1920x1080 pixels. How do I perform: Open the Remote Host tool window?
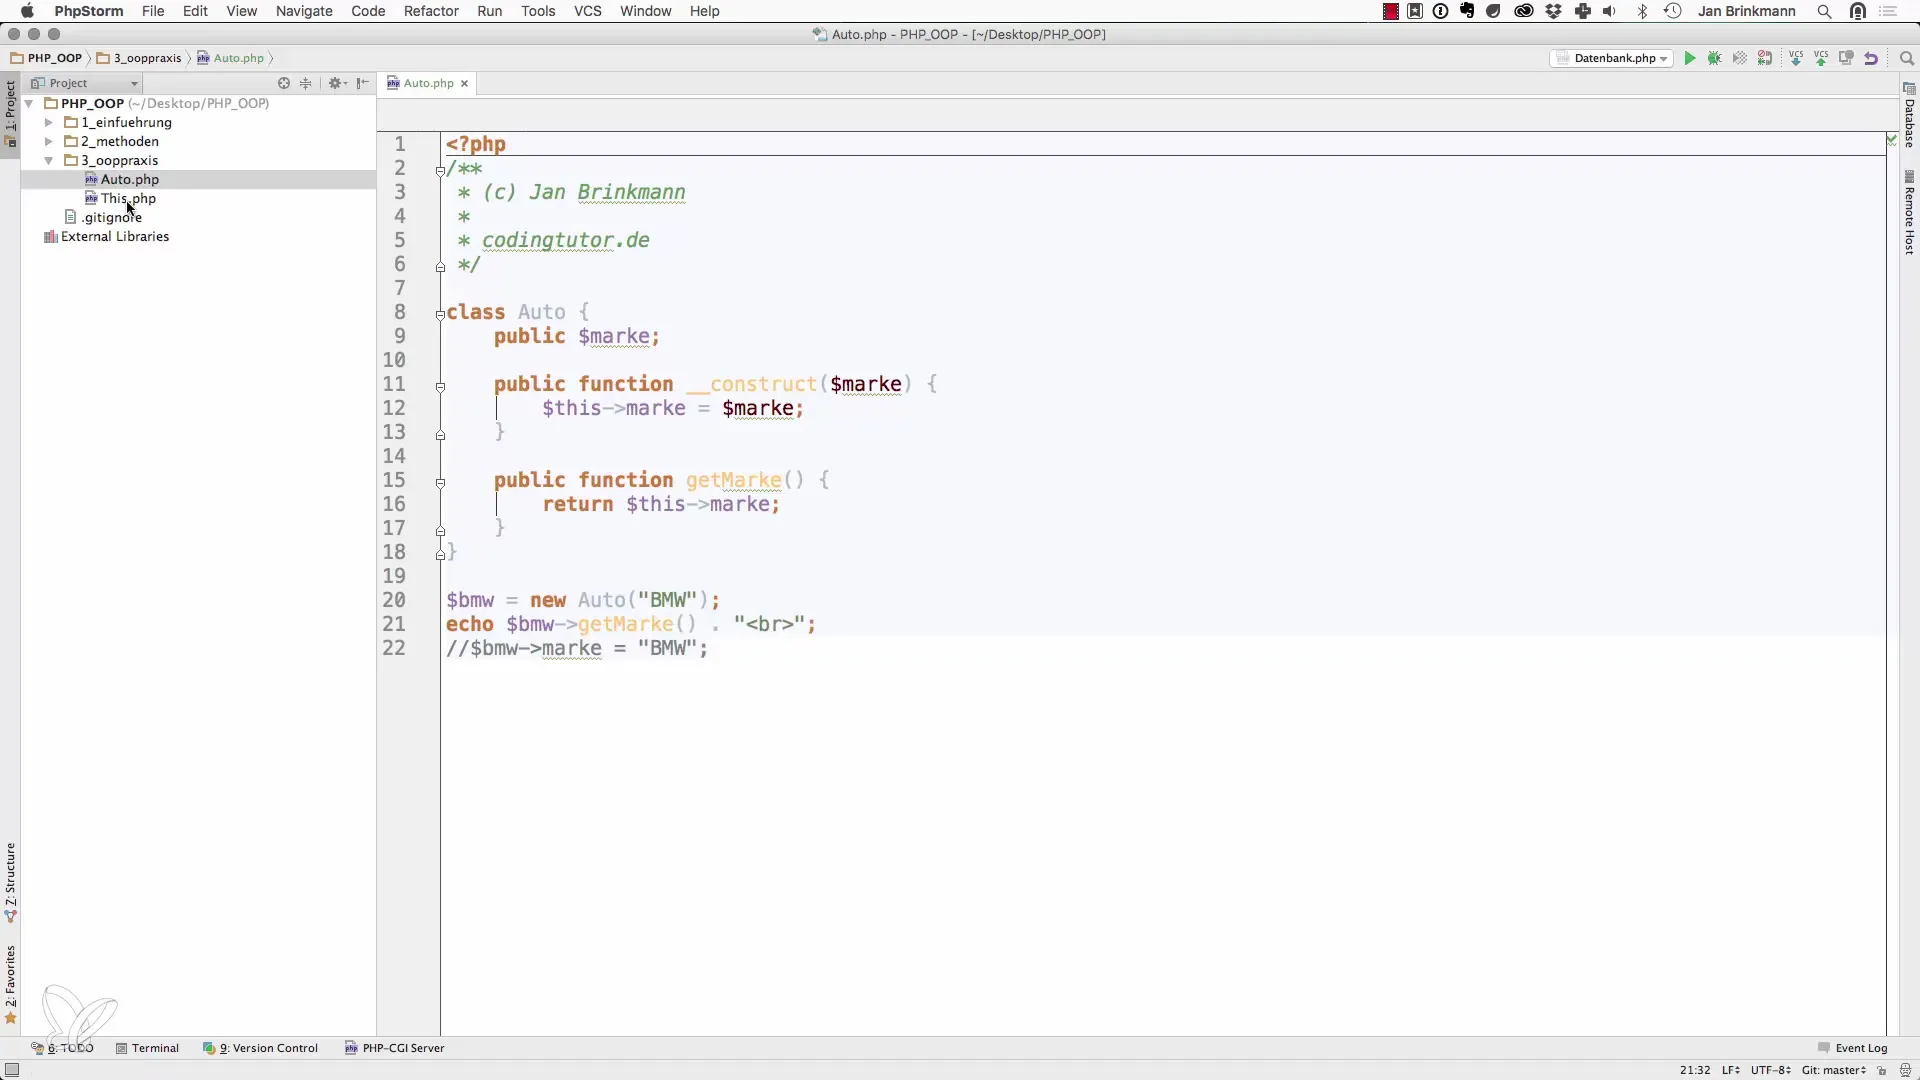pyautogui.click(x=1909, y=214)
